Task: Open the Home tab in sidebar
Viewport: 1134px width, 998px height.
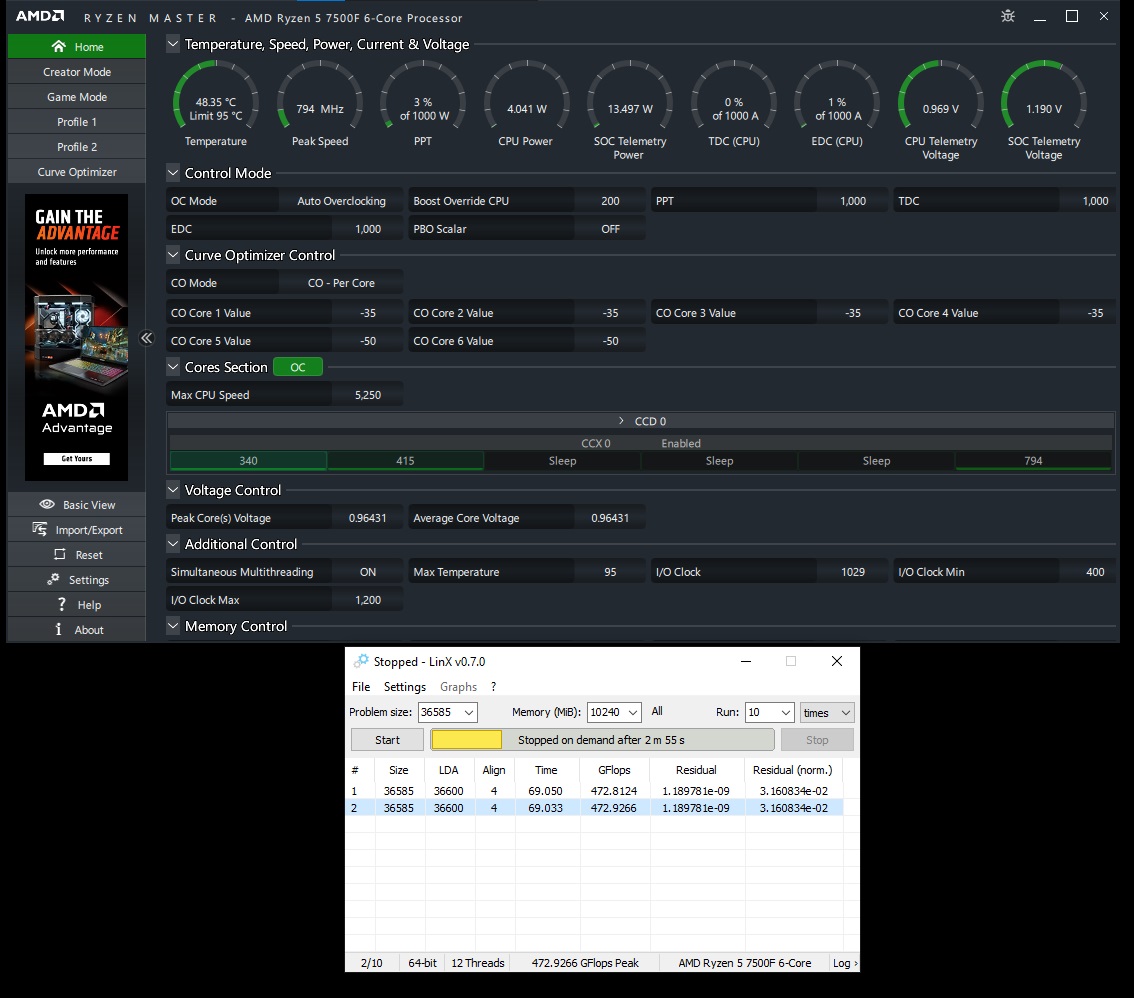Action: click(x=77, y=46)
